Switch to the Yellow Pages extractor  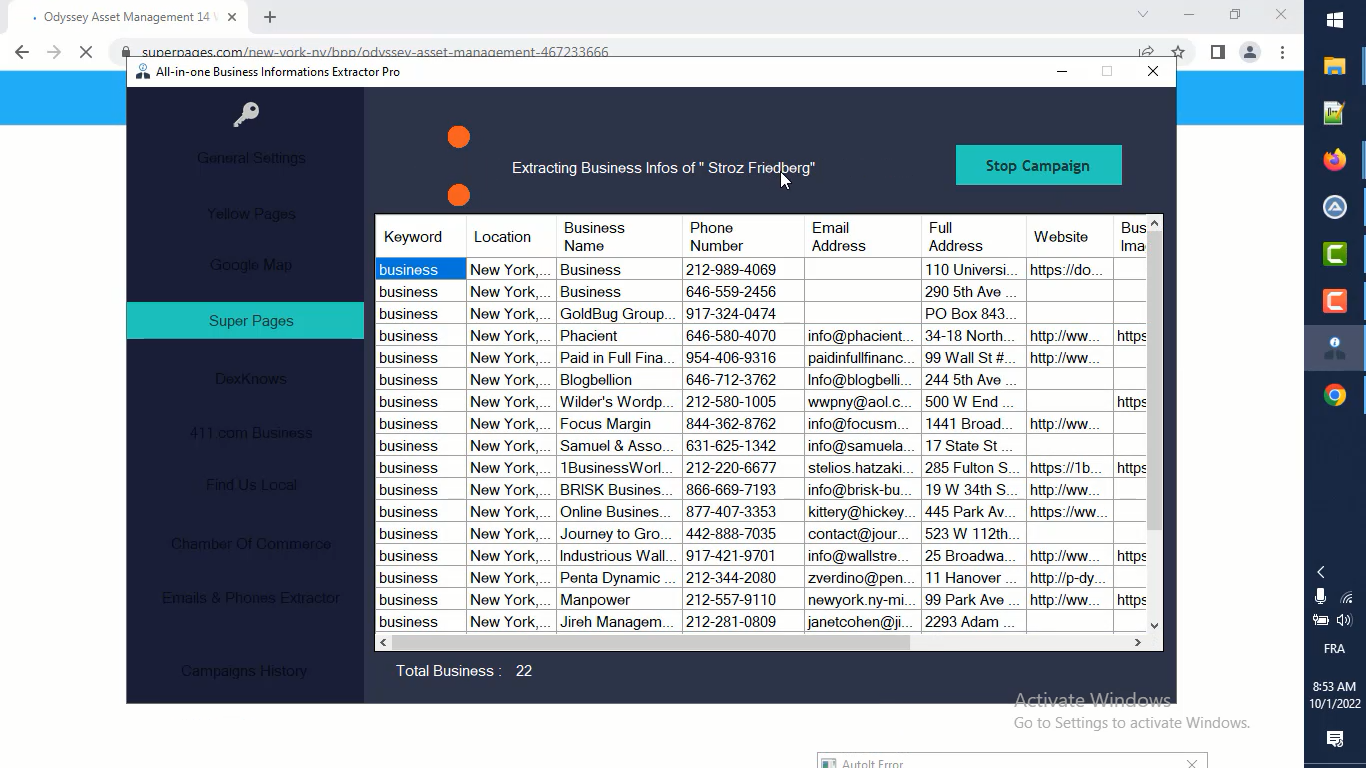tap(251, 214)
